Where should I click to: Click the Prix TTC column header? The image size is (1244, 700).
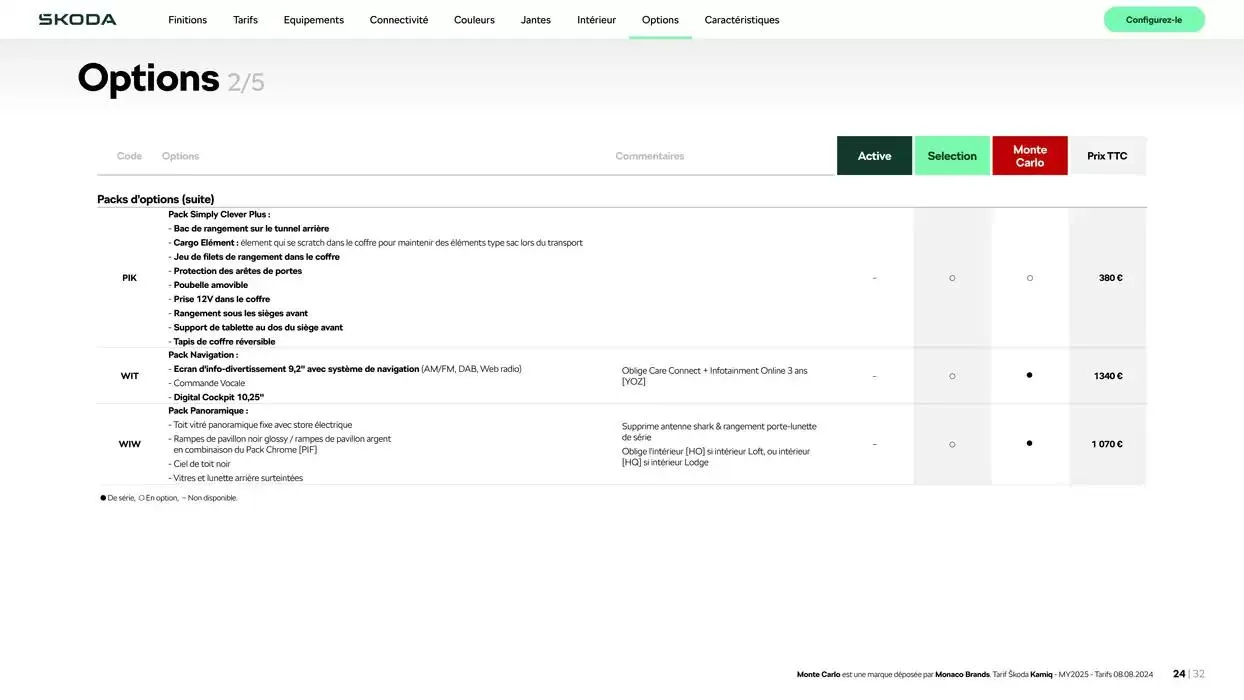(1107, 156)
